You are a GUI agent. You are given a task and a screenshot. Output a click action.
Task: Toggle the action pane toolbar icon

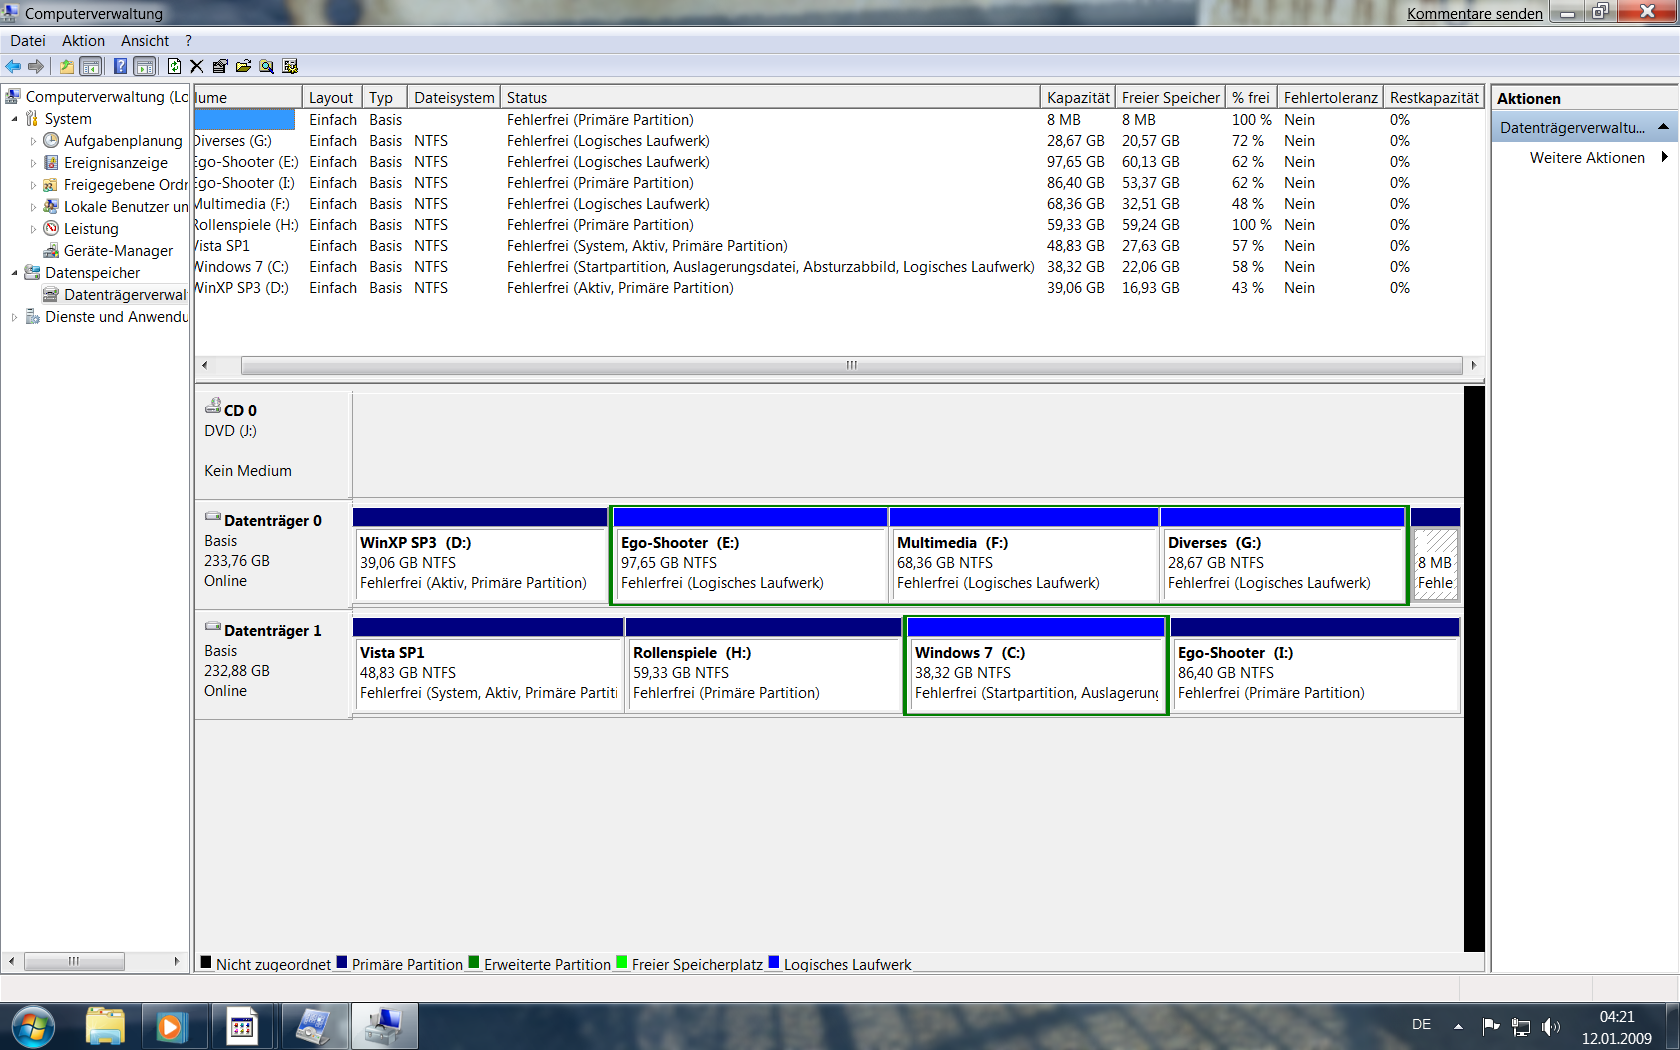pyautogui.click(x=145, y=66)
